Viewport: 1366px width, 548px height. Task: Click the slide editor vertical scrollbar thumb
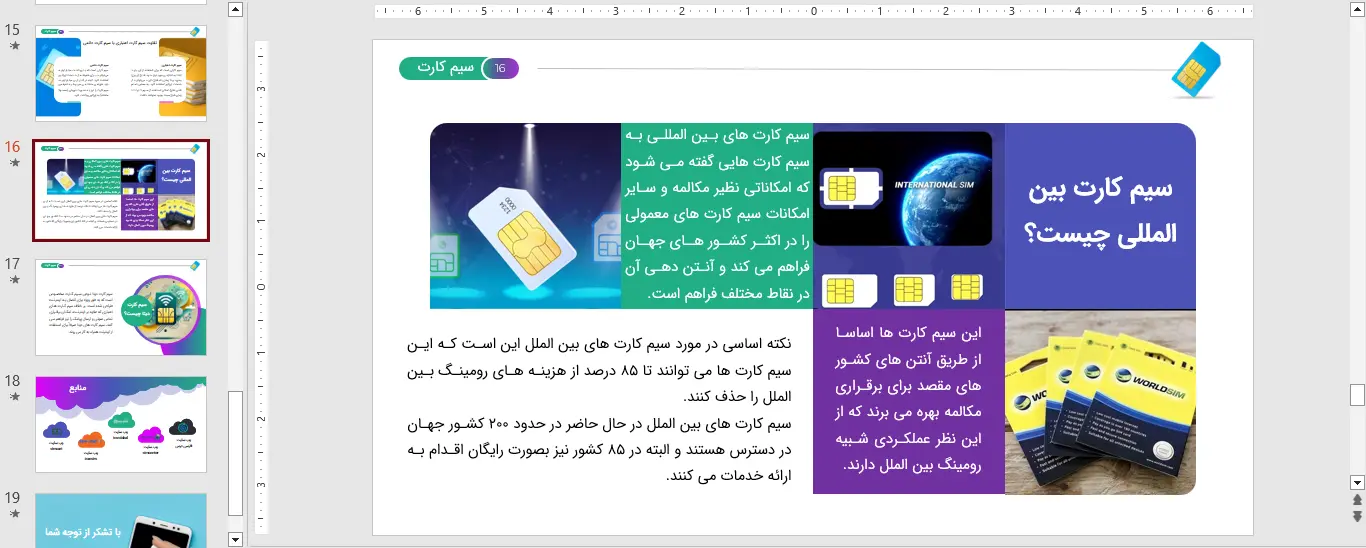point(1357,393)
